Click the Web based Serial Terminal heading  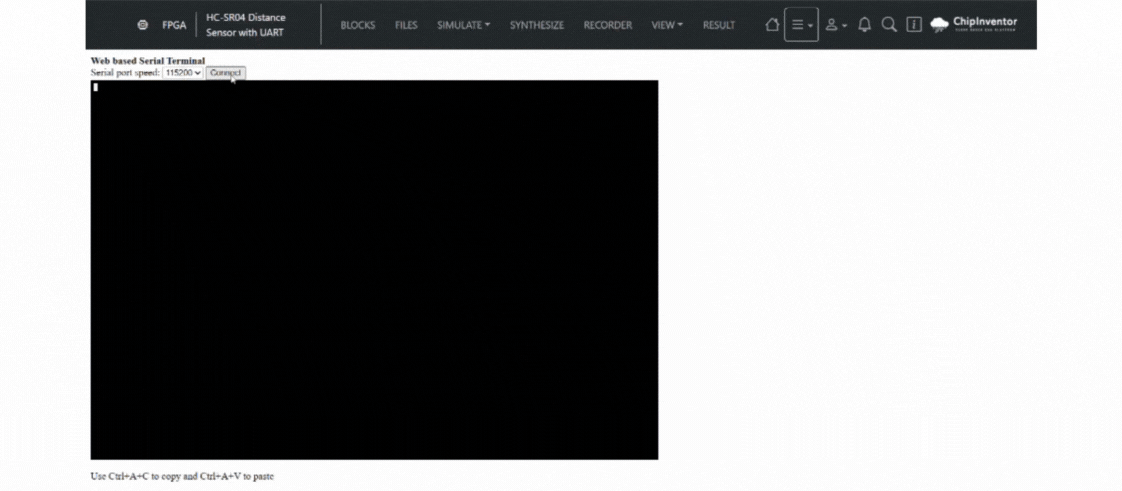tap(147, 61)
